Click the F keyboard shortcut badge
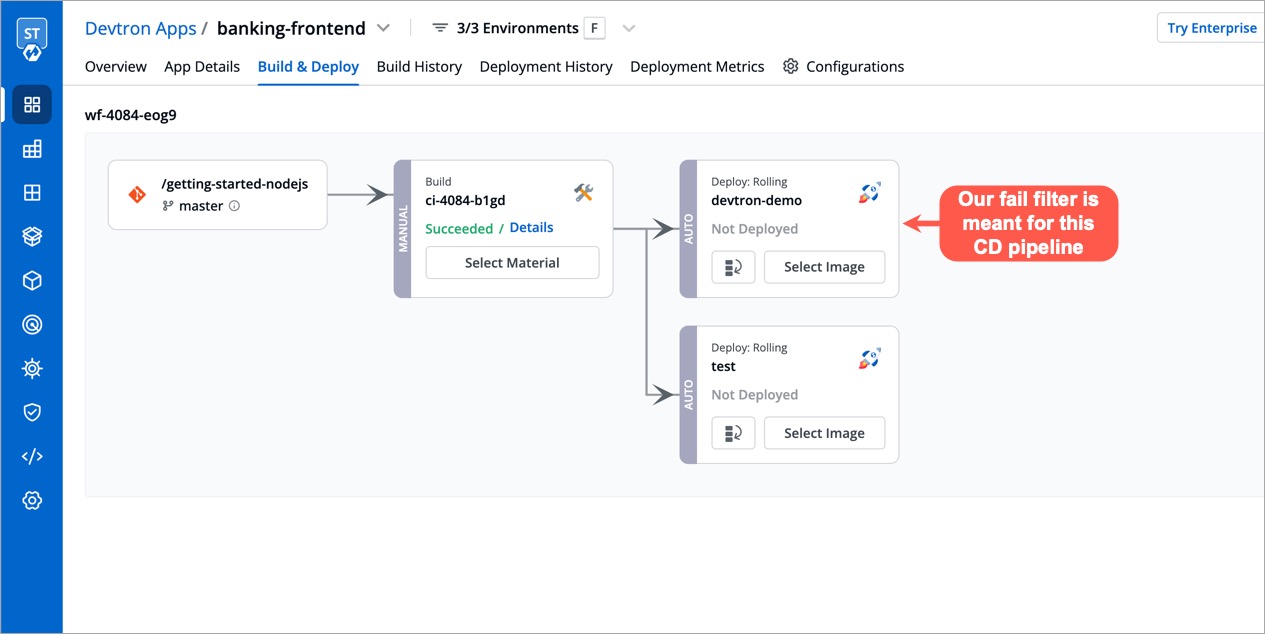Screen dimensions: 1265x634 pos(595,28)
